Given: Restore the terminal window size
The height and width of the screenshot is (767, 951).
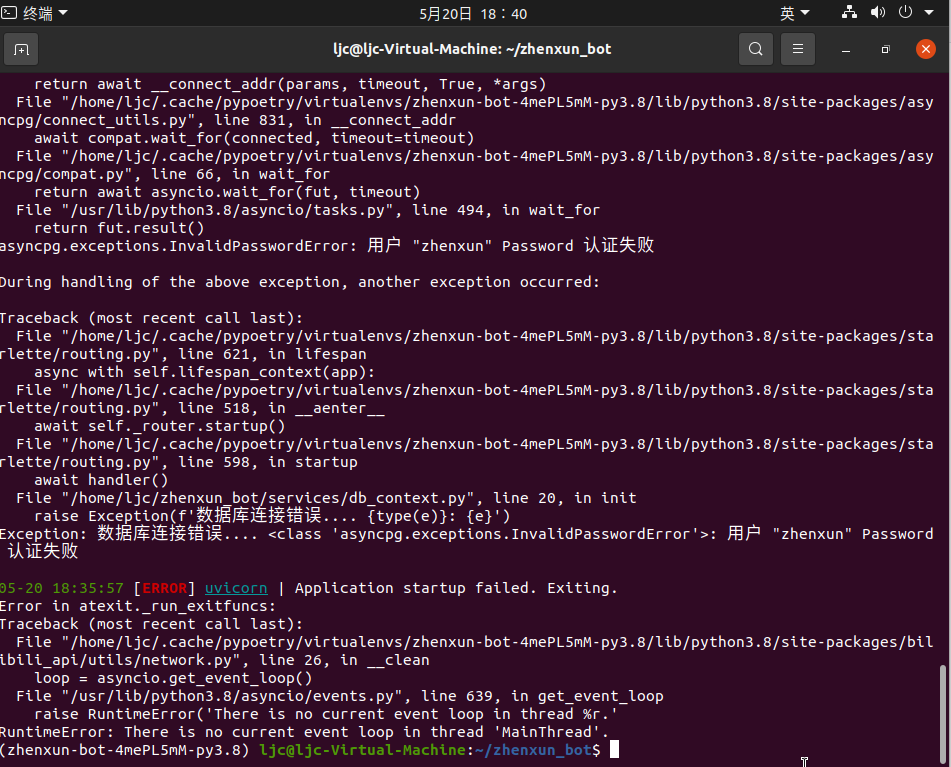Looking at the screenshot, I should tap(884, 48).
